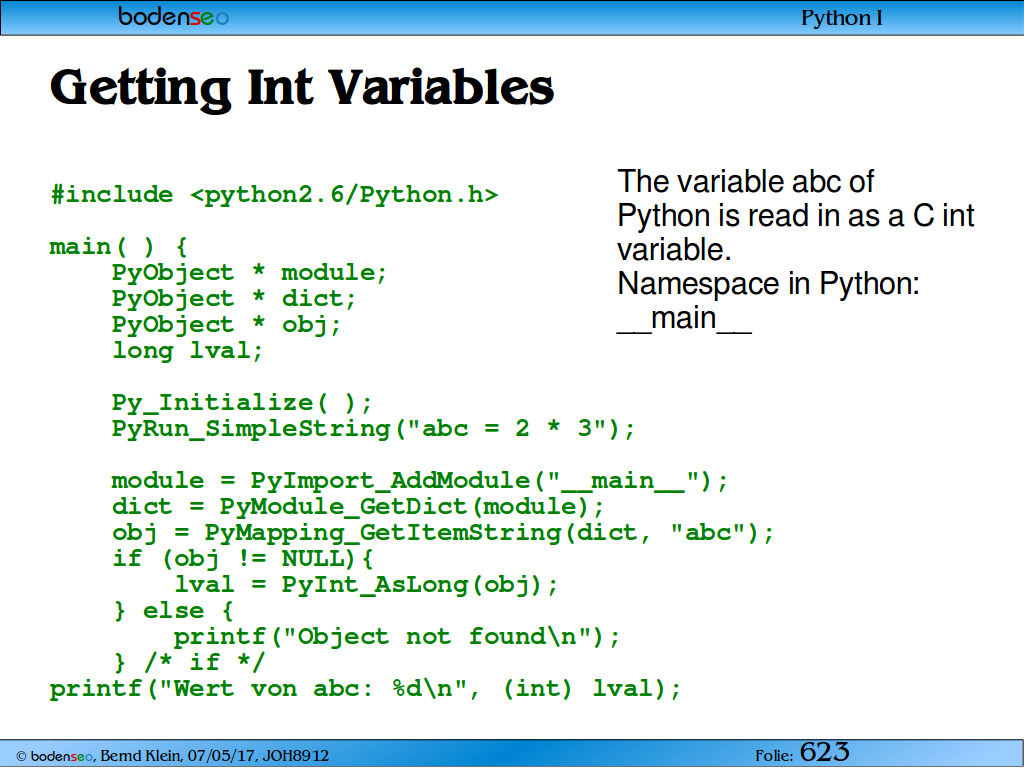The width and height of the screenshot is (1024, 768).
Task: Click the 'Python I' header title
Action: pyautogui.click(x=842, y=18)
